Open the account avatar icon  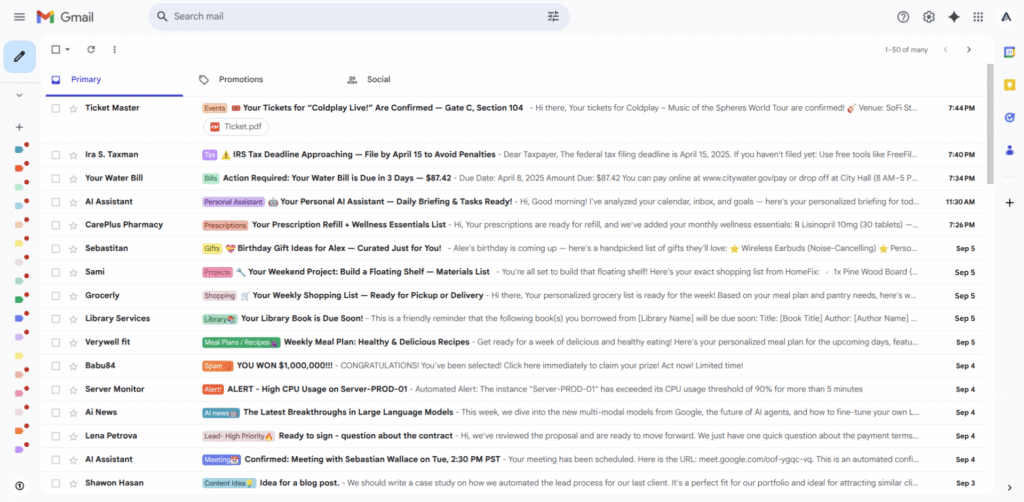point(1006,17)
